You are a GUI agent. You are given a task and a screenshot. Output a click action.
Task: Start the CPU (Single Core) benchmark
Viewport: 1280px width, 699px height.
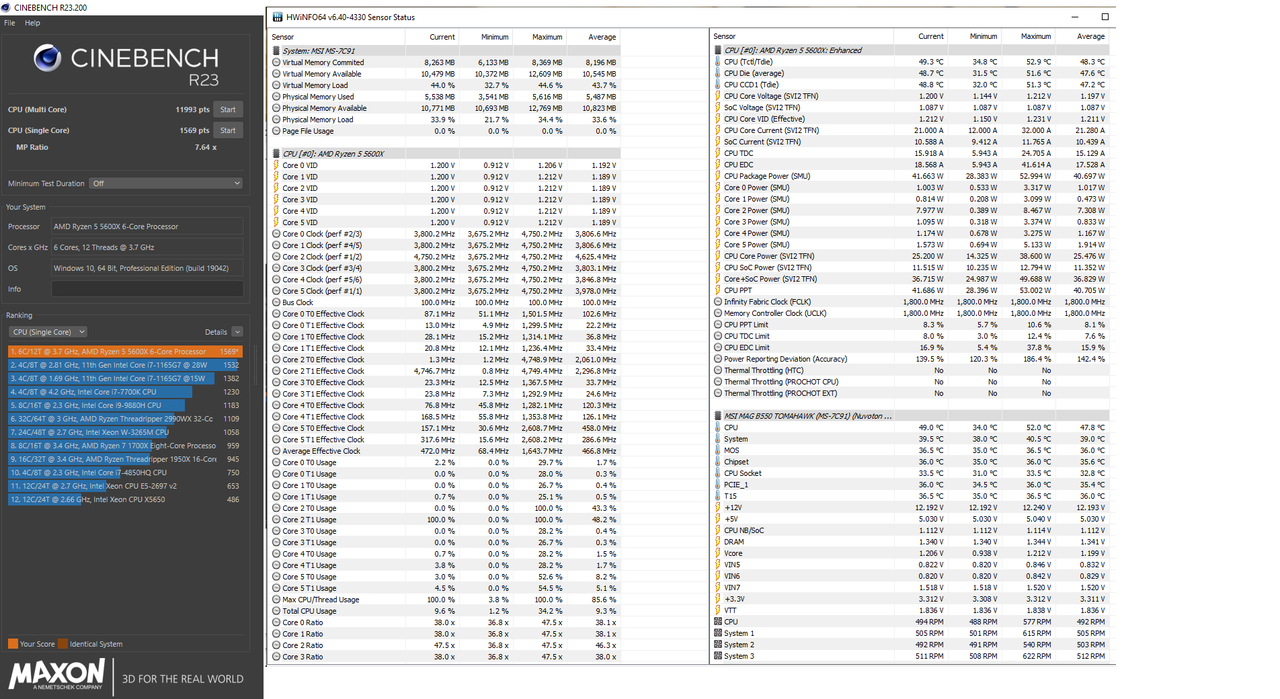(228, 130)
